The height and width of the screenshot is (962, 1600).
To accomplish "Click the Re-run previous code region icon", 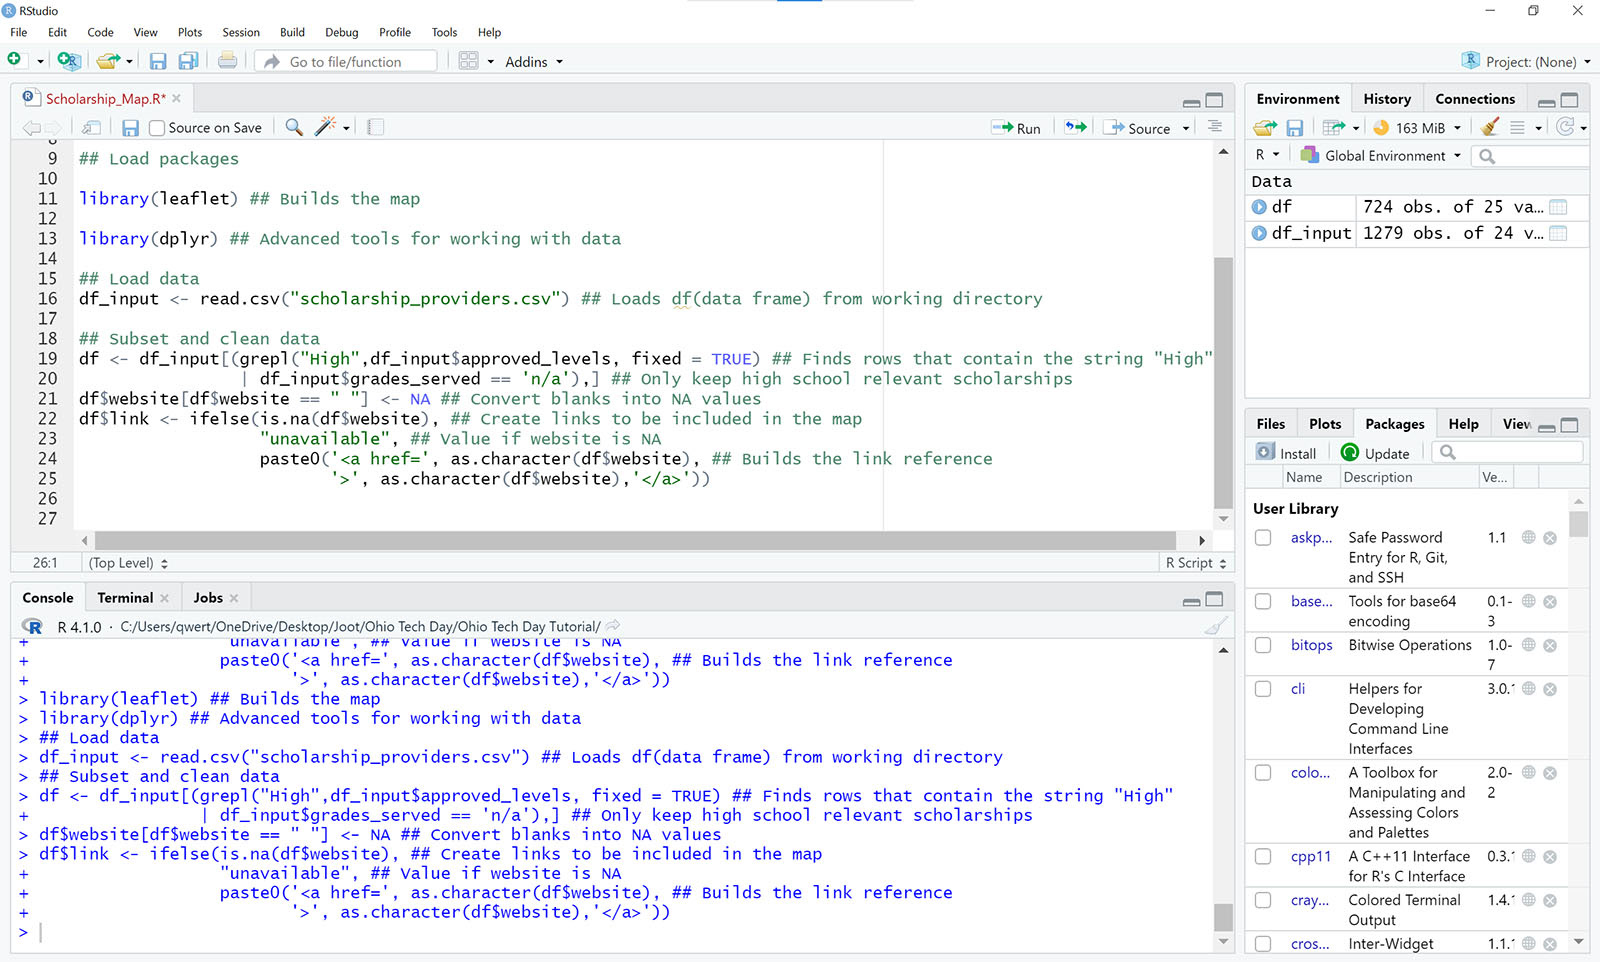I will click(1076, 127).
